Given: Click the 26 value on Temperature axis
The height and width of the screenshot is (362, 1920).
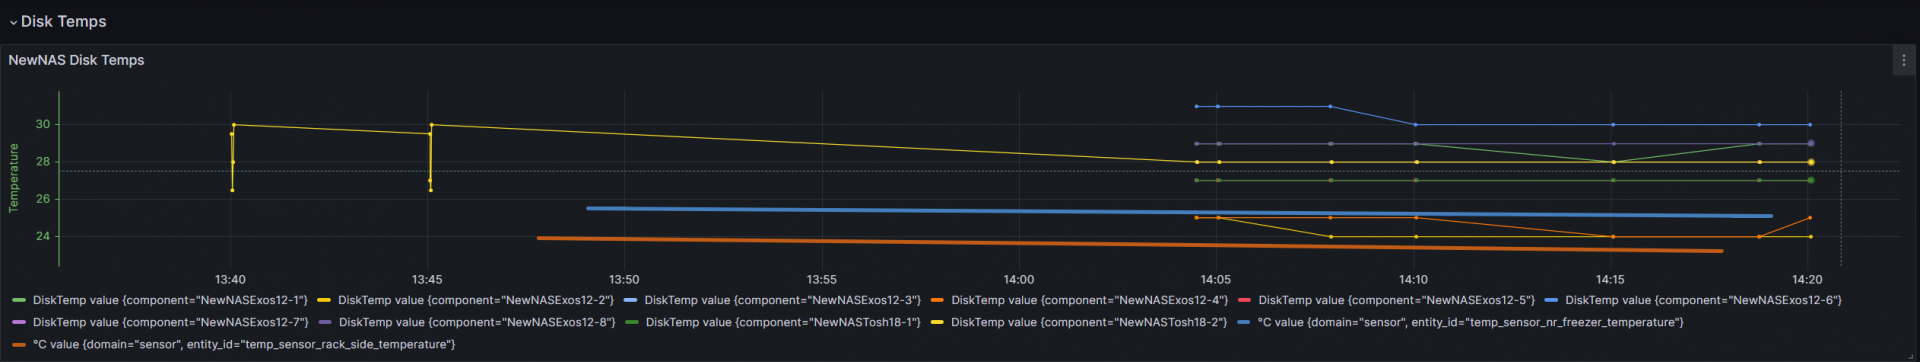Looking at the screenshot, I should [x=42, y=199].
